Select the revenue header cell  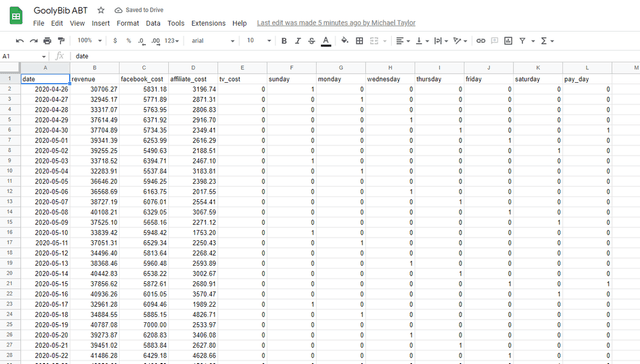click(x=94, y=79)
